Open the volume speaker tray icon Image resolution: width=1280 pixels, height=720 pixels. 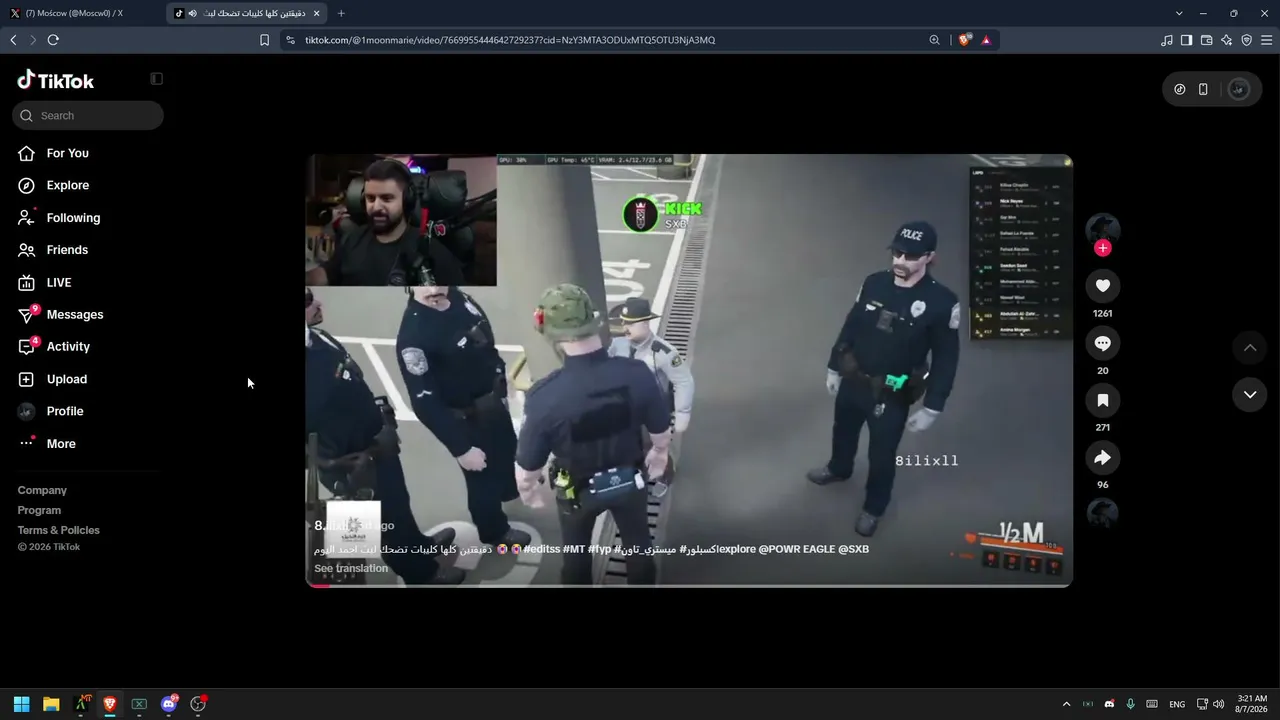click(1219, 704)
